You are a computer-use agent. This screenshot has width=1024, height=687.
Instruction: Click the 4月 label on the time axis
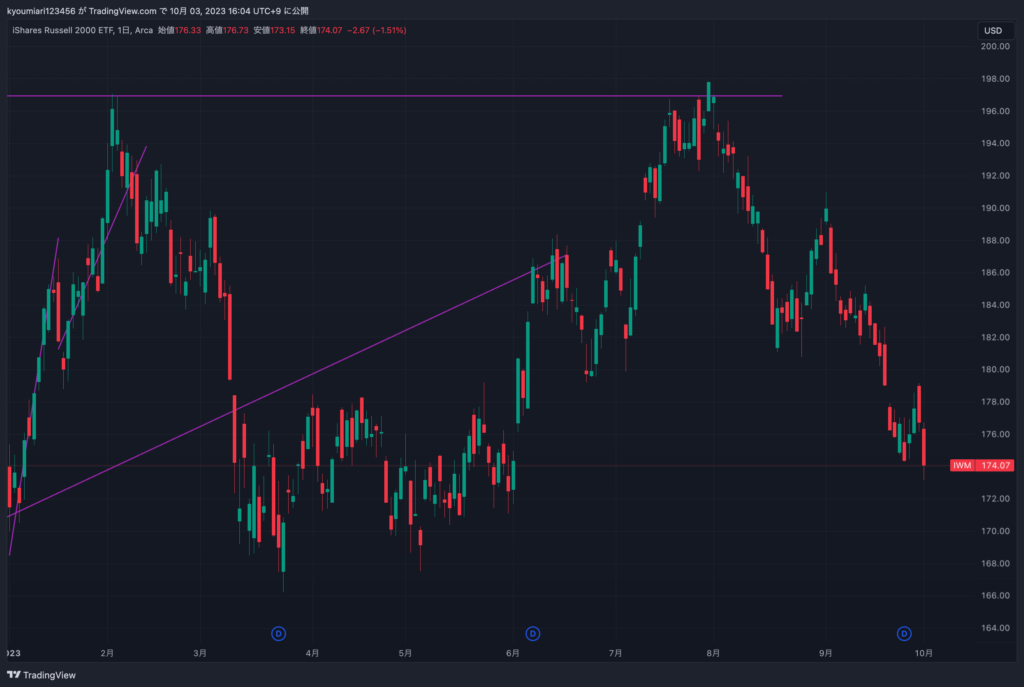point(312,653)
